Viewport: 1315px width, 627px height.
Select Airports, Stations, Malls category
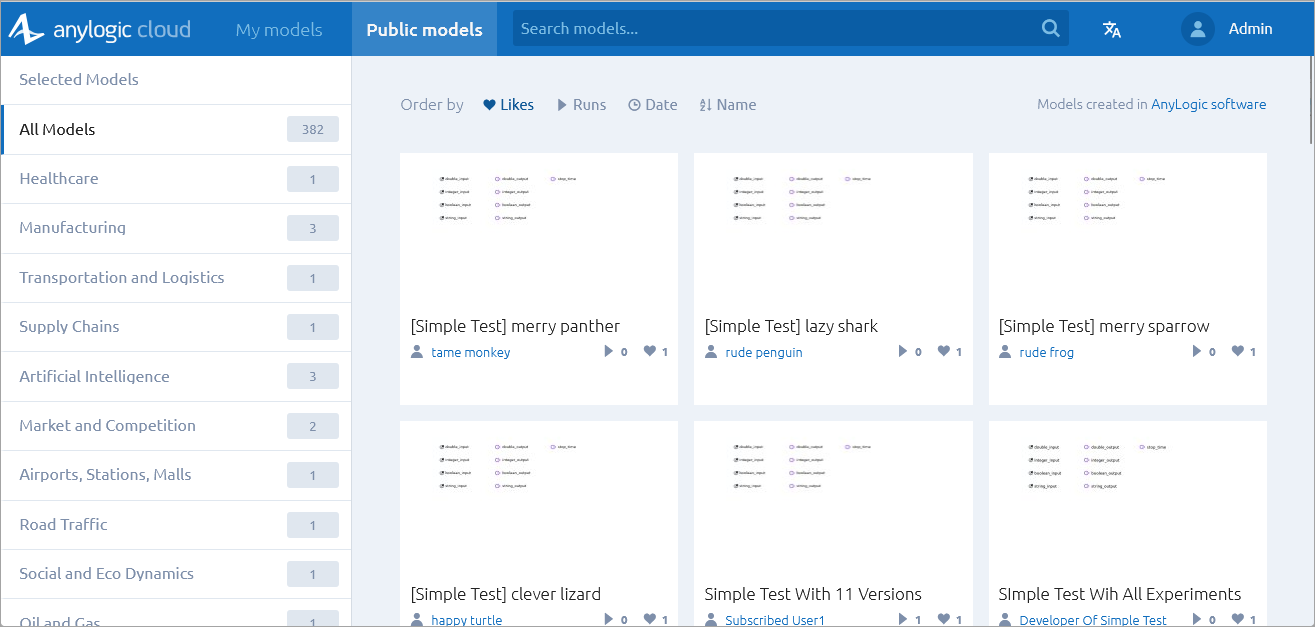pos(176,475)
